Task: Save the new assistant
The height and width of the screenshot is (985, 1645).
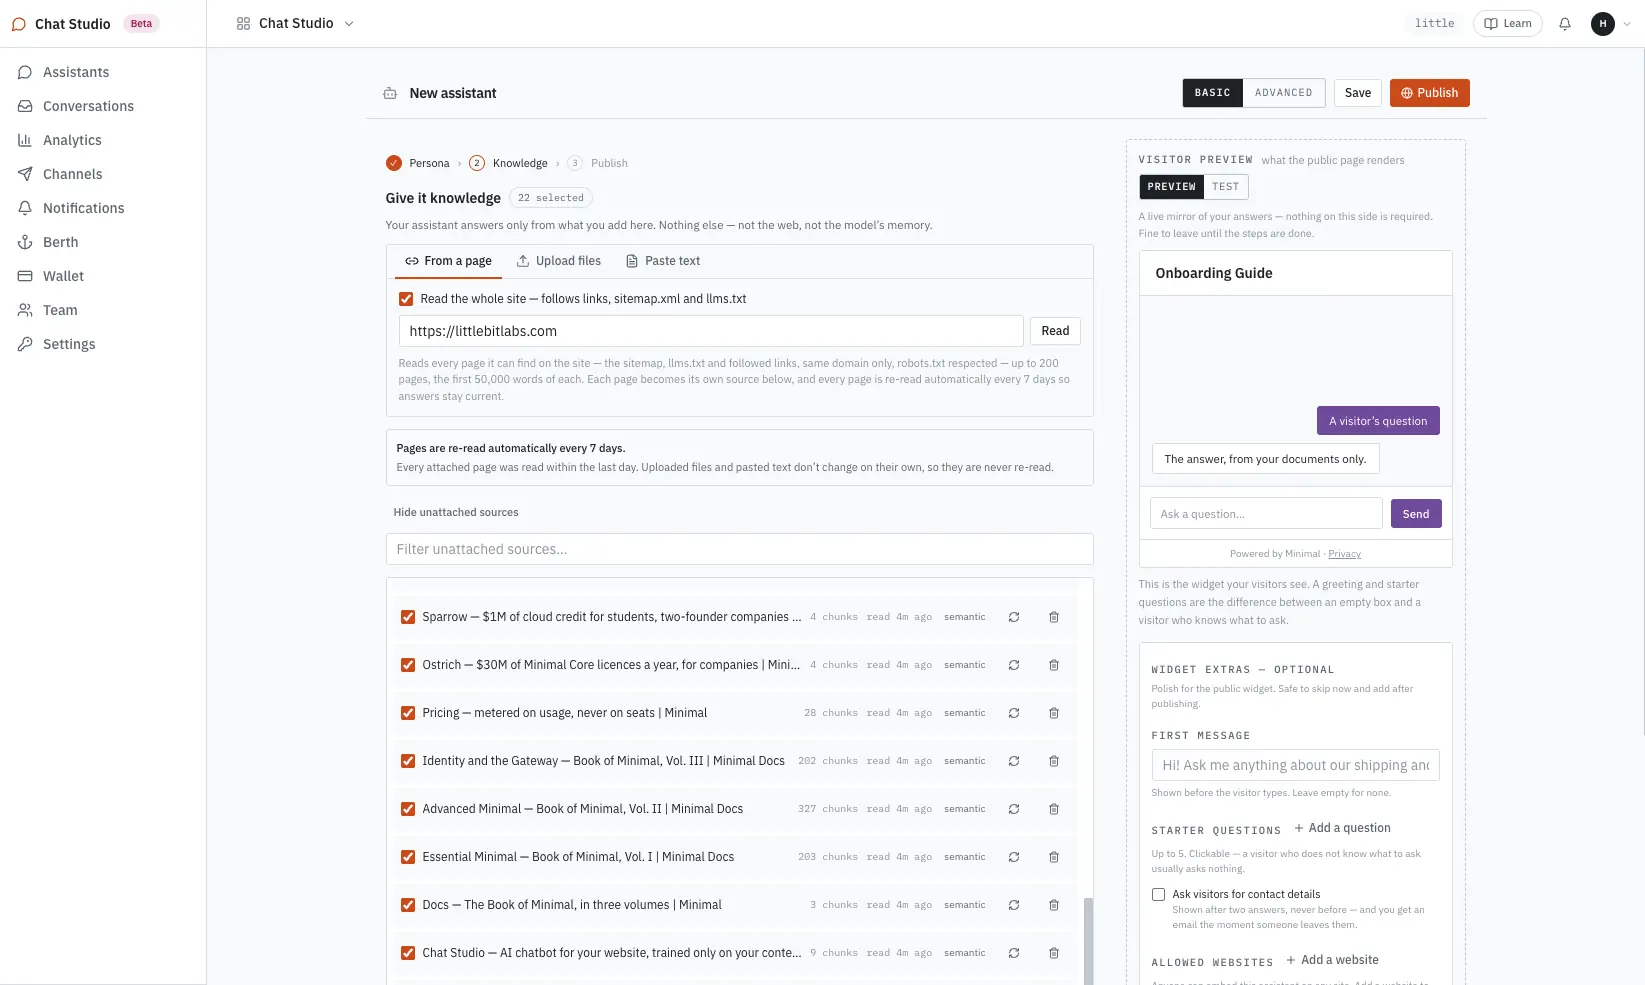Action: pos(1358,93)
